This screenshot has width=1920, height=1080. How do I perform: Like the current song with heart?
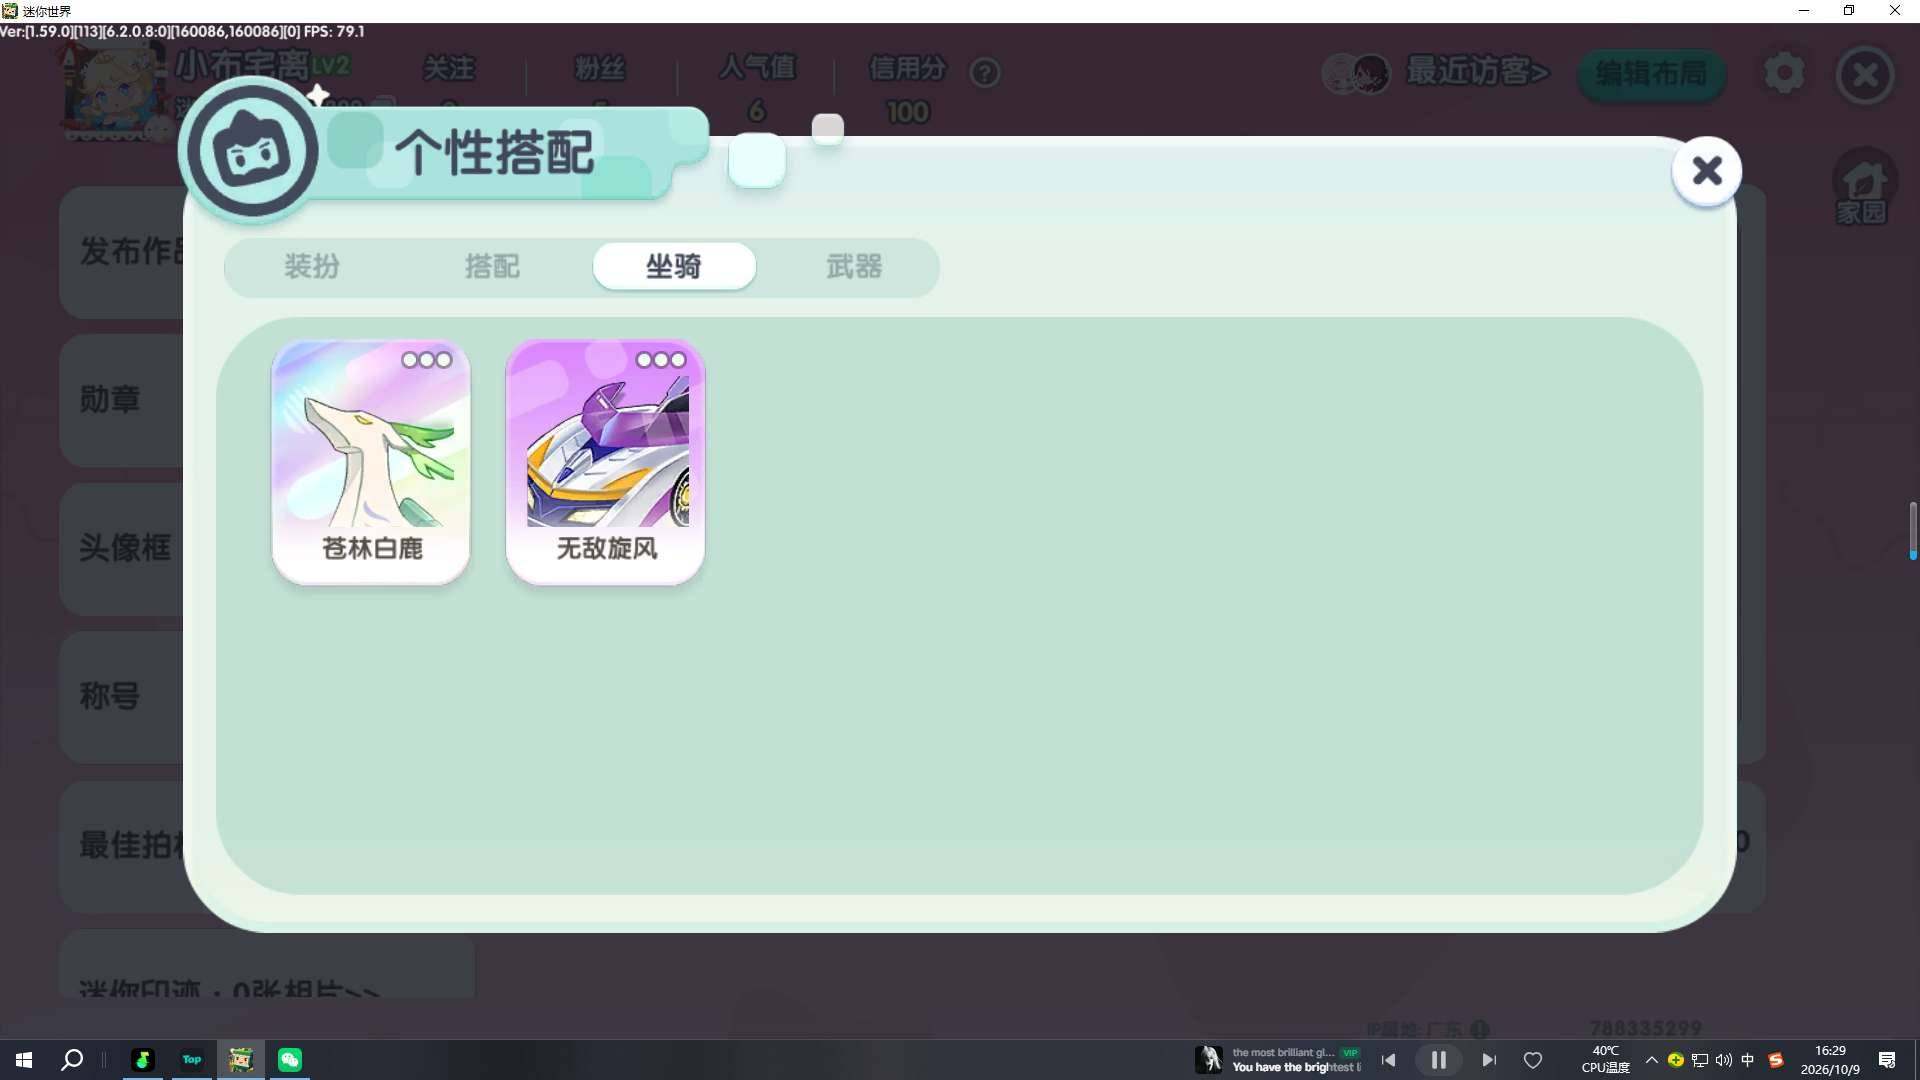[1533, 1060]
